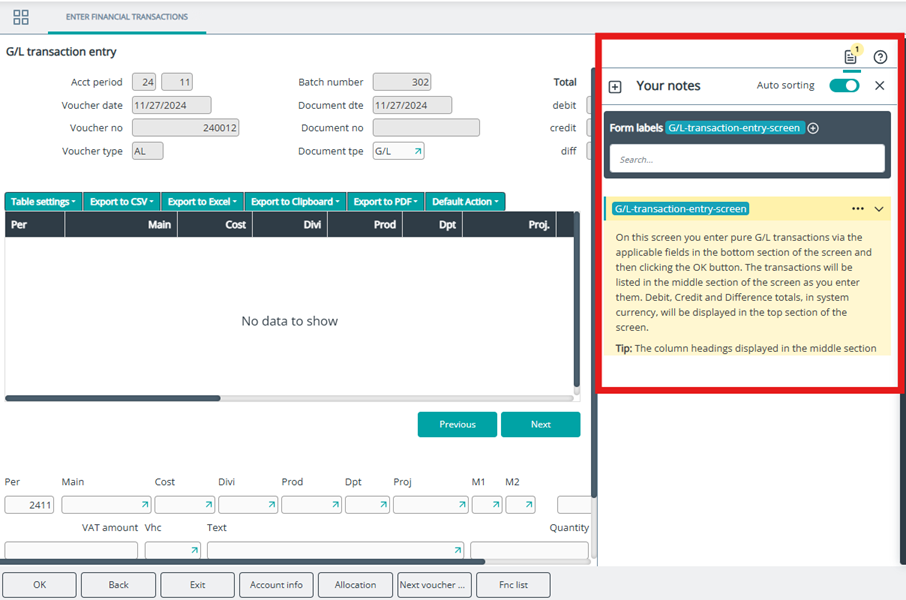906x600 pixels.
Task: Close the Your notes panel
Action: 879,86
